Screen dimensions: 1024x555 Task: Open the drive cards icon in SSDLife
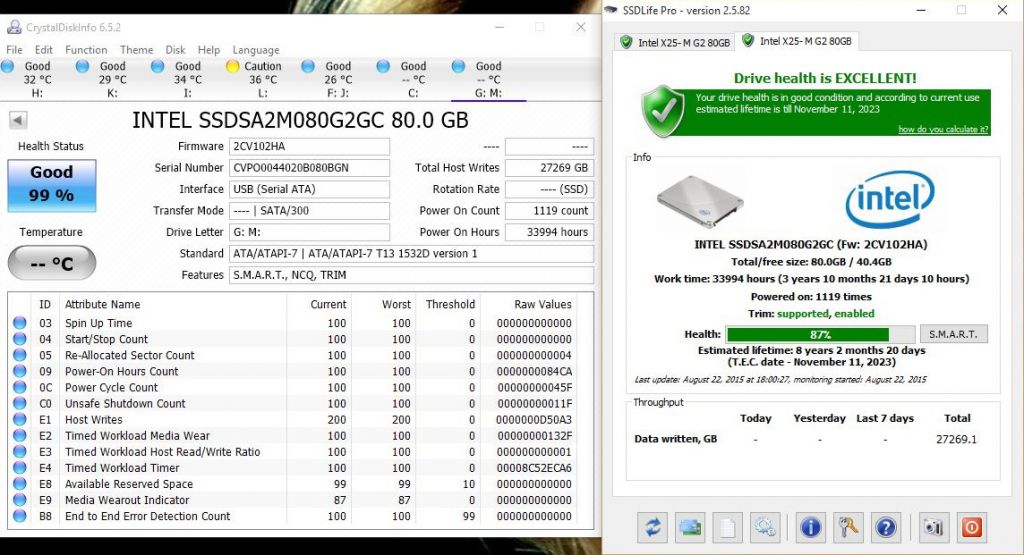[690, 527]
